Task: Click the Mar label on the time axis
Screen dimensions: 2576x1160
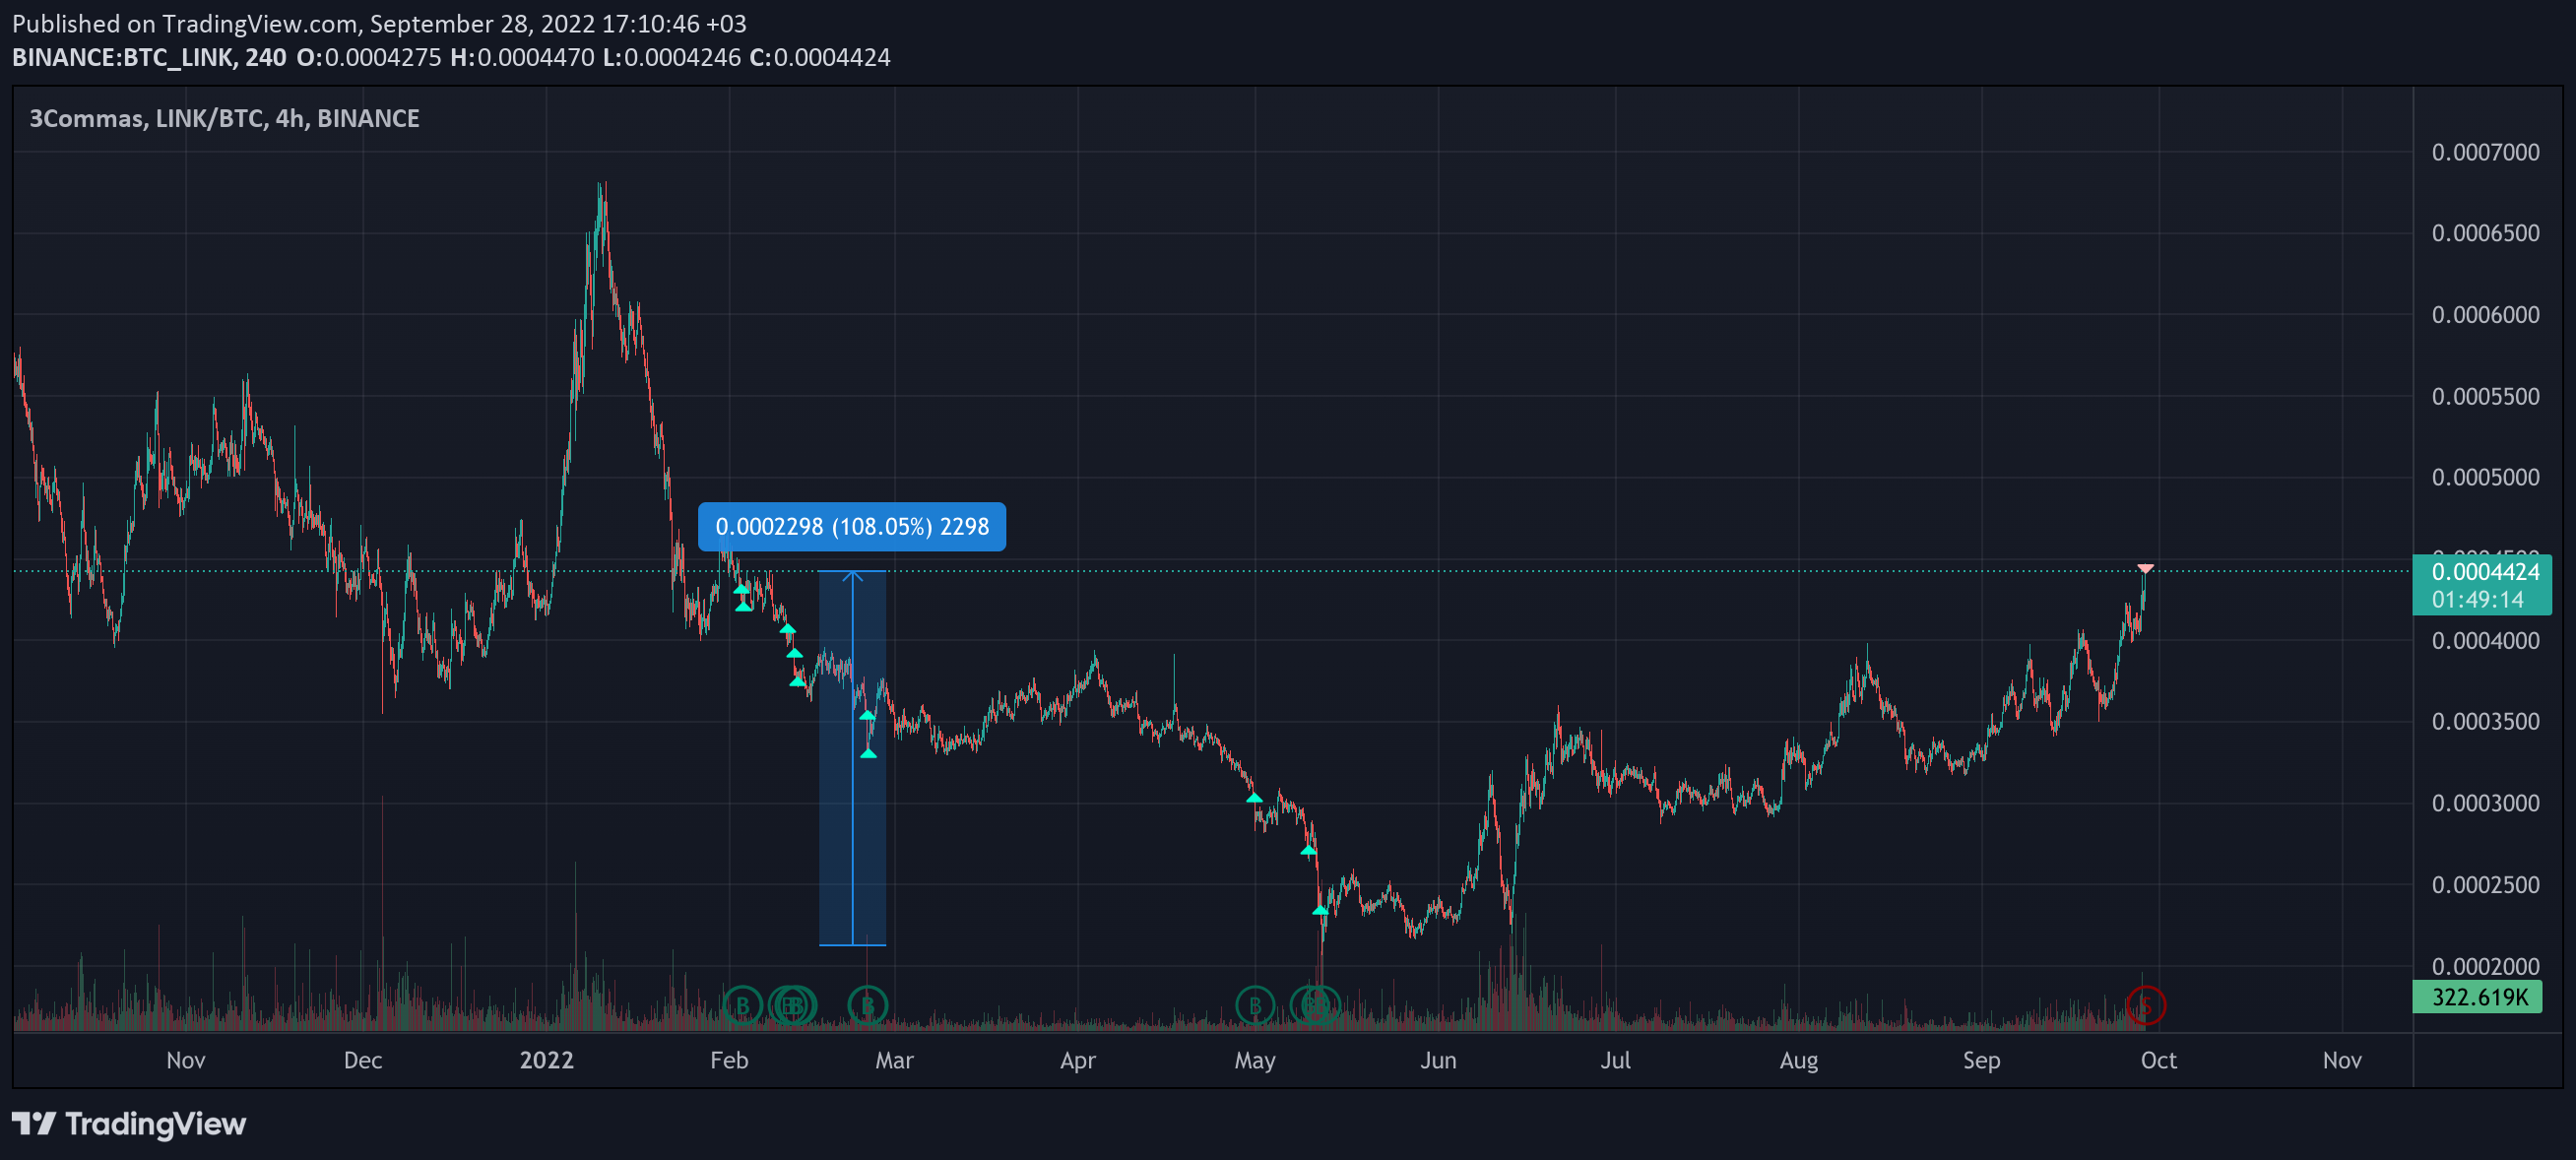Action: 894,1061
